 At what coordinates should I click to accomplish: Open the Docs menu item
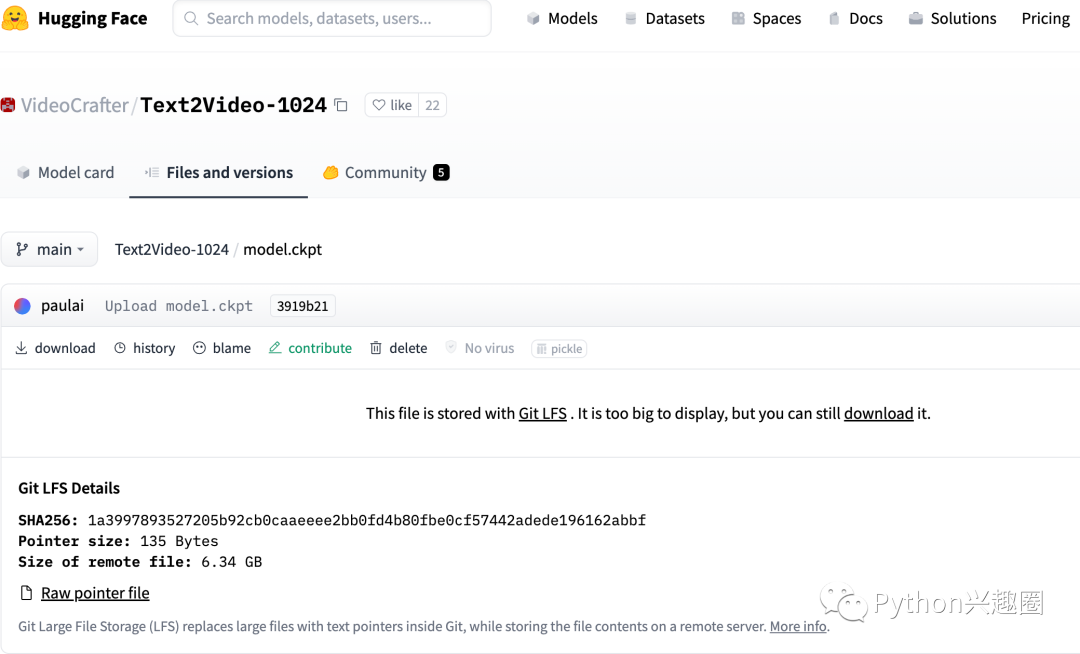tap(855, 19)
